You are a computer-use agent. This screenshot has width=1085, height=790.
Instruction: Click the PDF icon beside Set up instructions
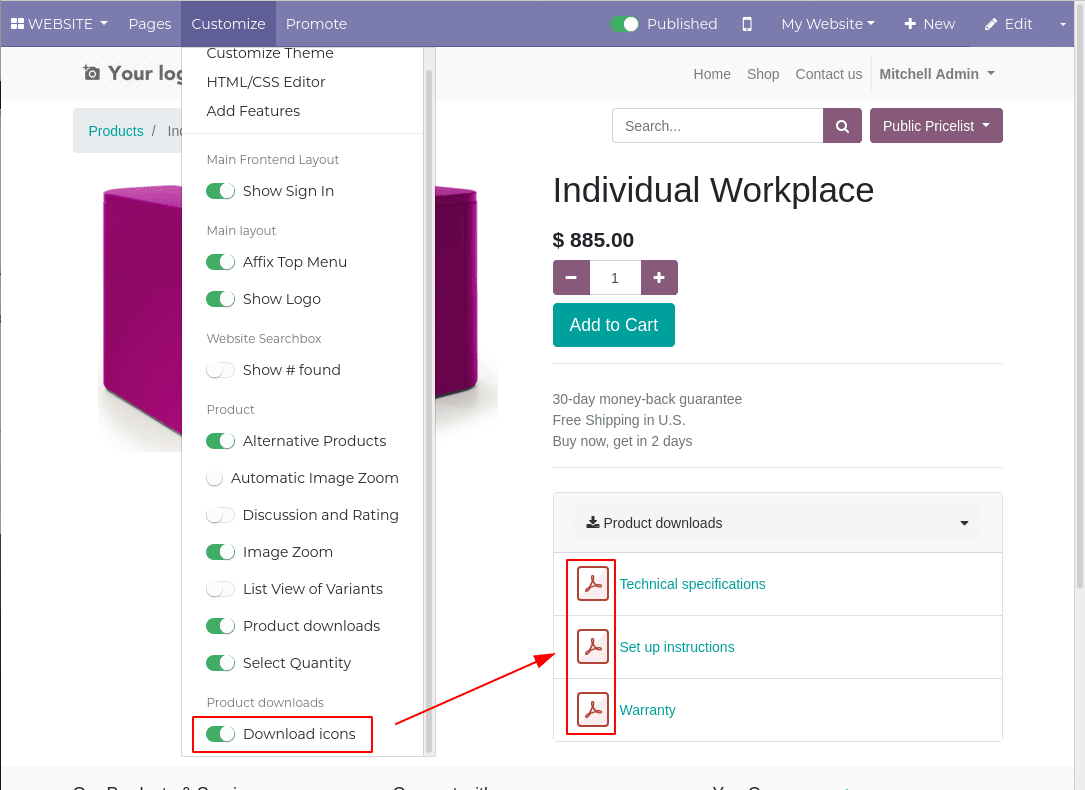[x=593, y=647]
